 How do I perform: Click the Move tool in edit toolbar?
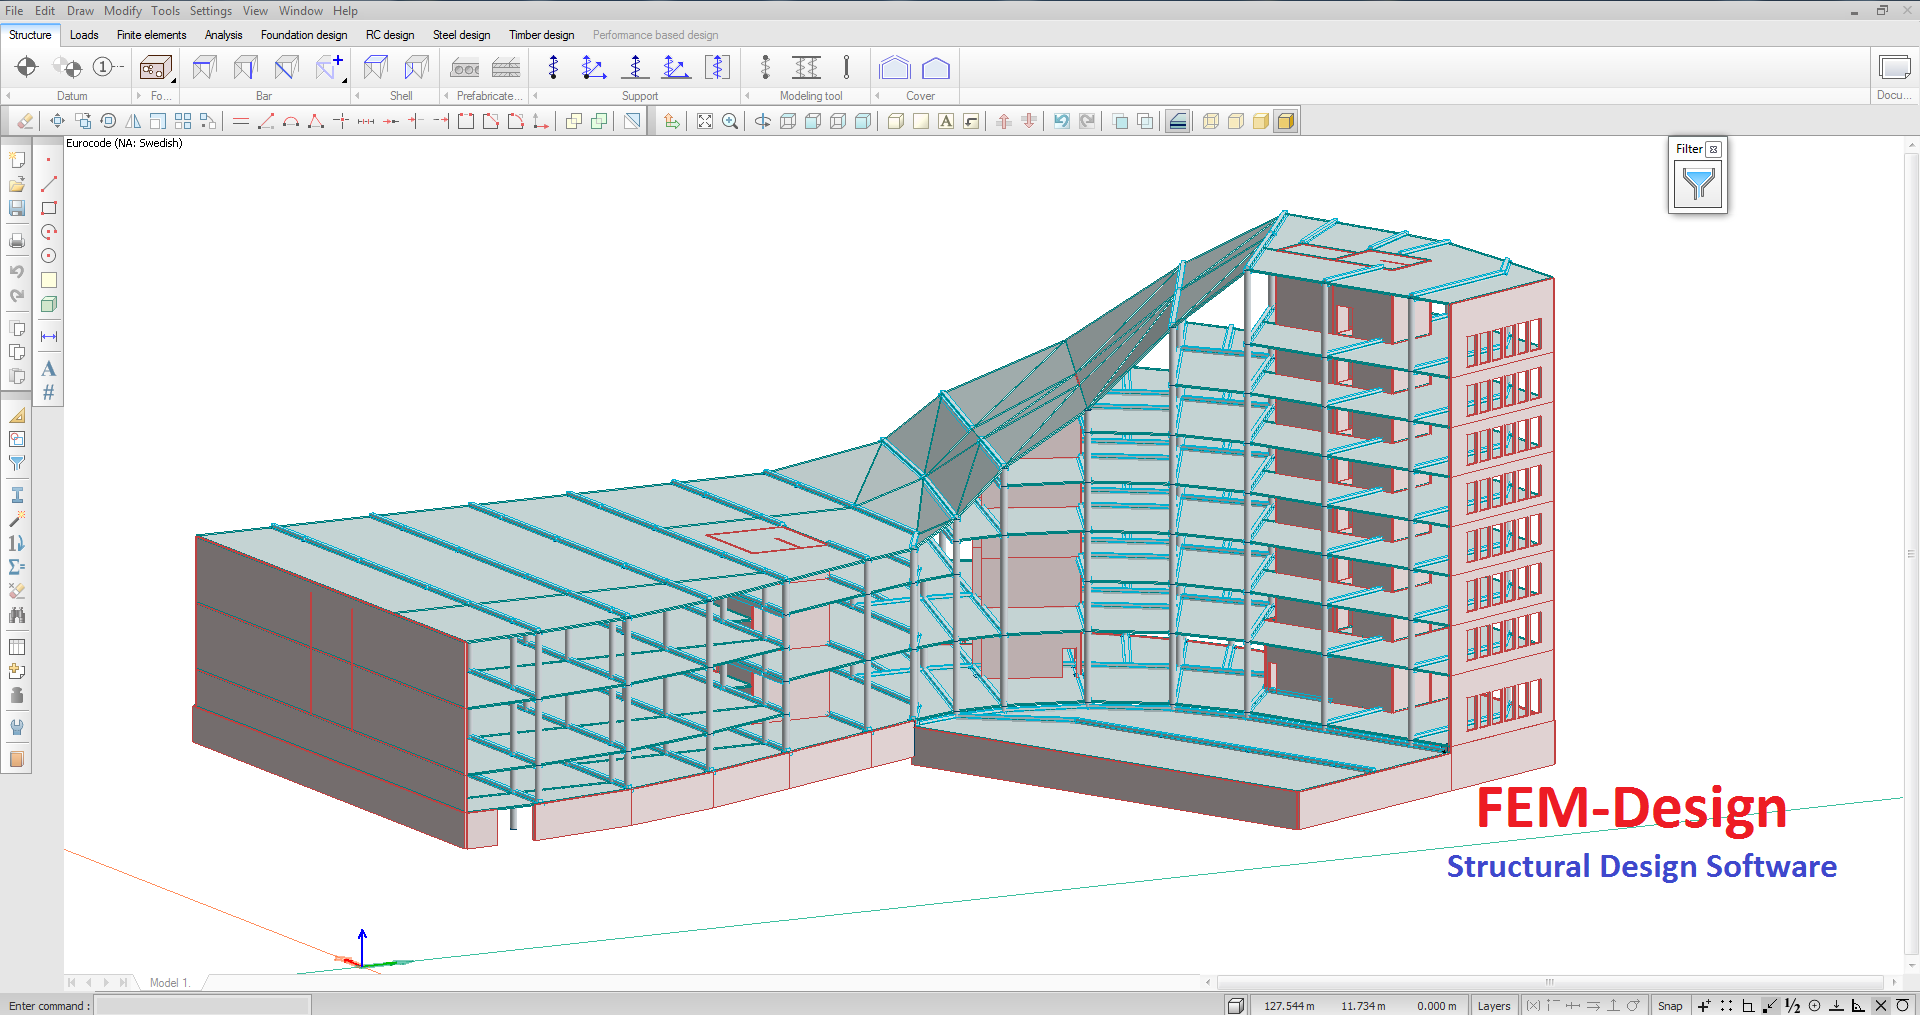(57, 121)
